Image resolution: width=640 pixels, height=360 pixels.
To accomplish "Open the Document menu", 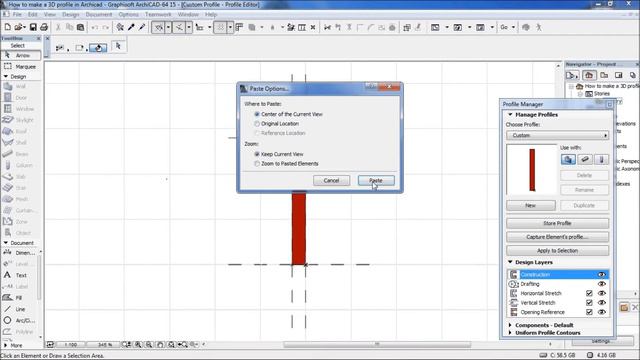I will coord(99,14).
